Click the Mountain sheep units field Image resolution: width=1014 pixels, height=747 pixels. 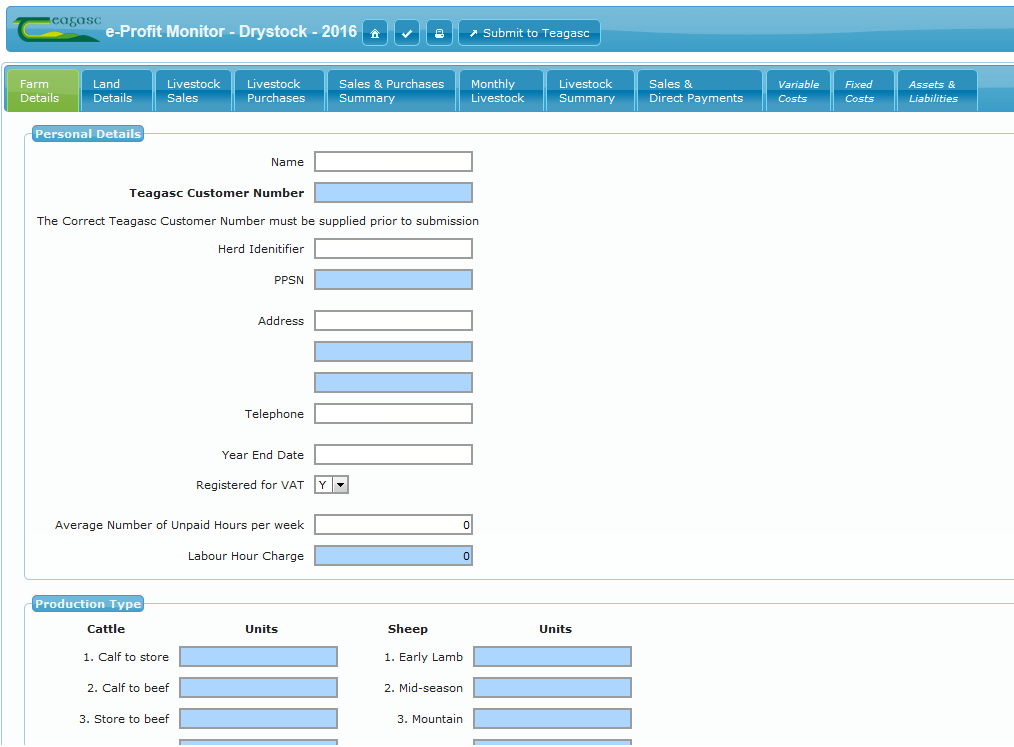tap(552, 719)
